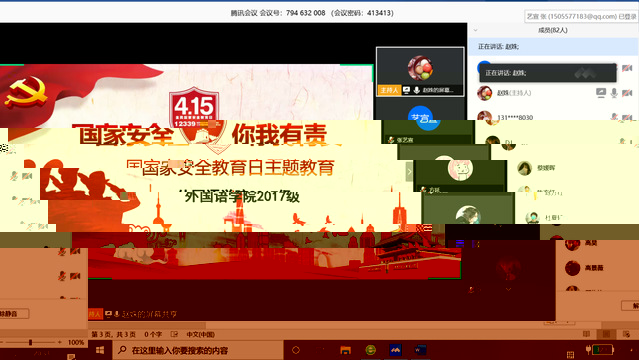Toggle the muted mic for 131****8030
The width and height of the screenshot is (639, 360).
614,117
